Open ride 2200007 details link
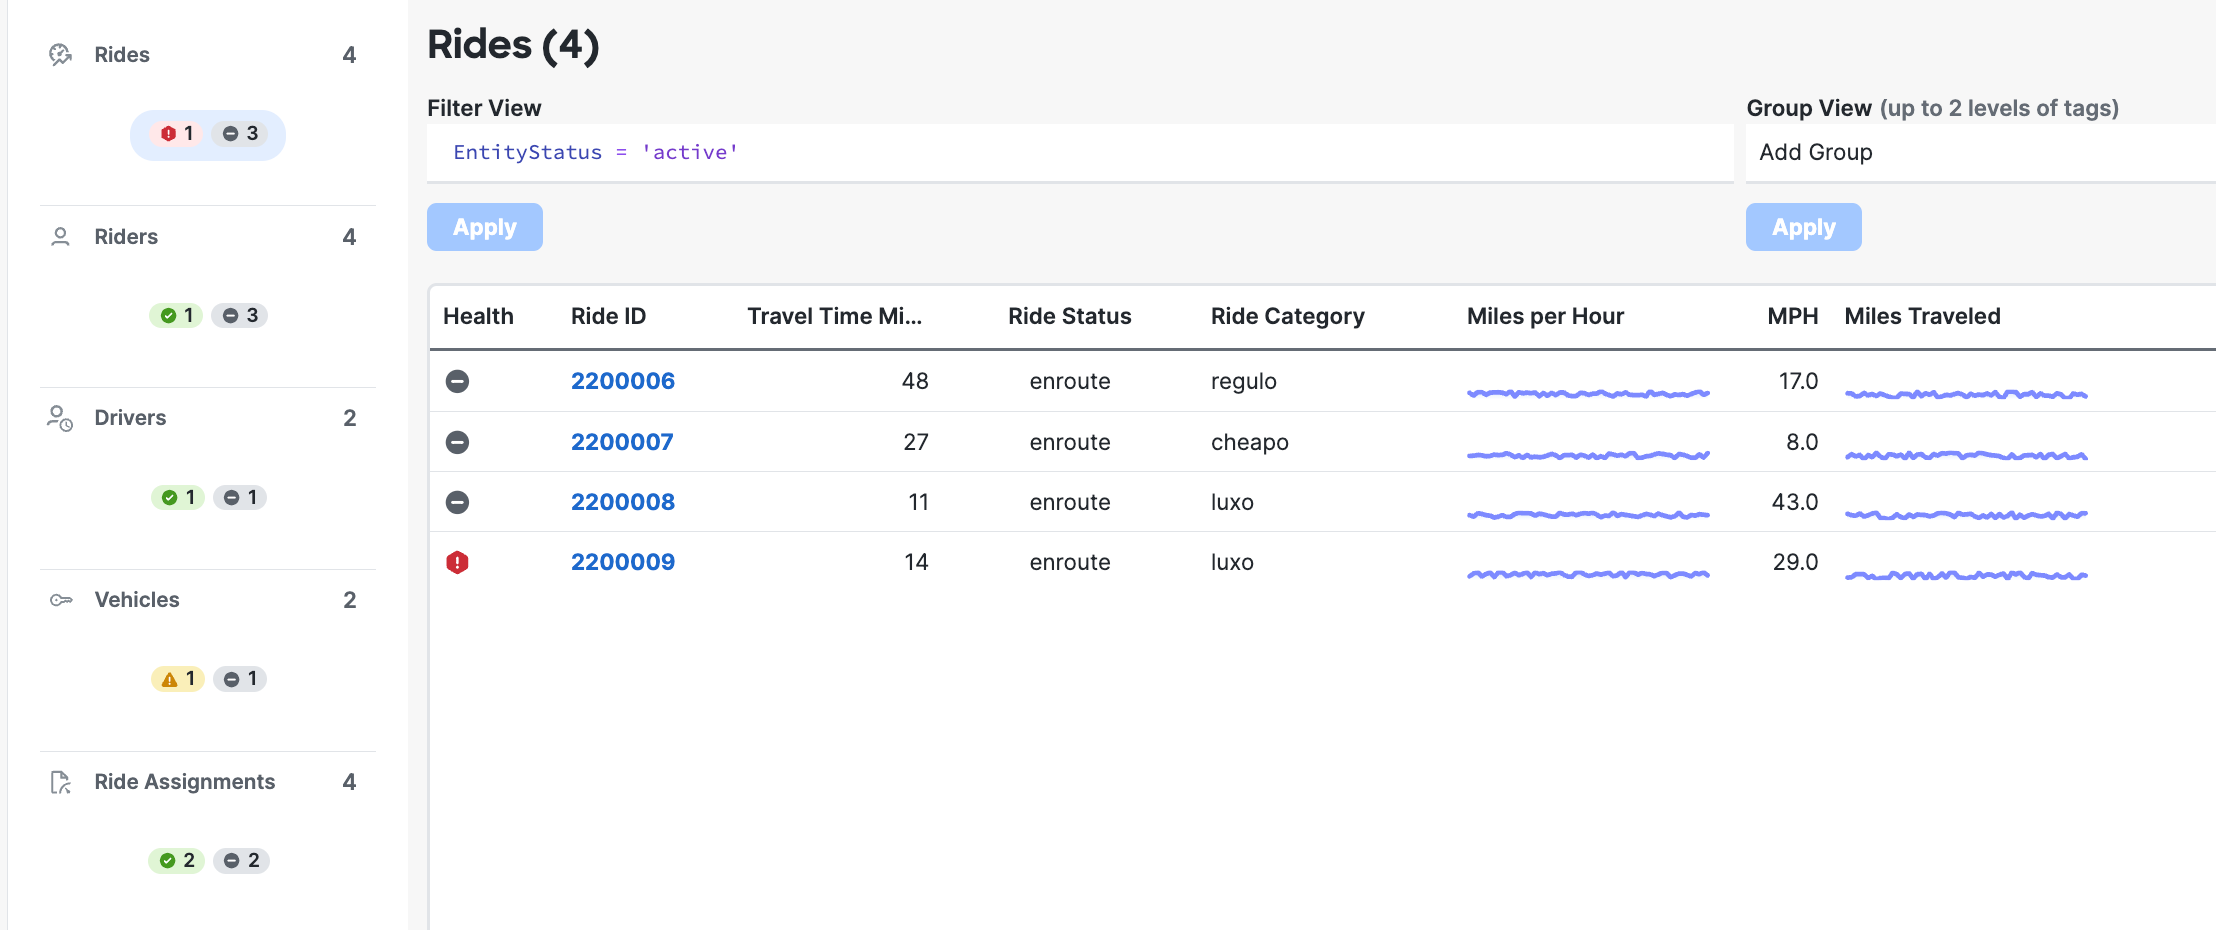This screenshot has width=2216, height=930. [622, 442]
